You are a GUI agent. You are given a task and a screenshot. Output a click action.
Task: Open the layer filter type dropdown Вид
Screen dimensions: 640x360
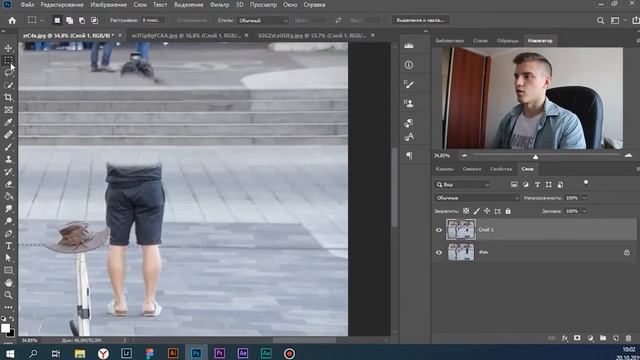(x=462, y=185)
